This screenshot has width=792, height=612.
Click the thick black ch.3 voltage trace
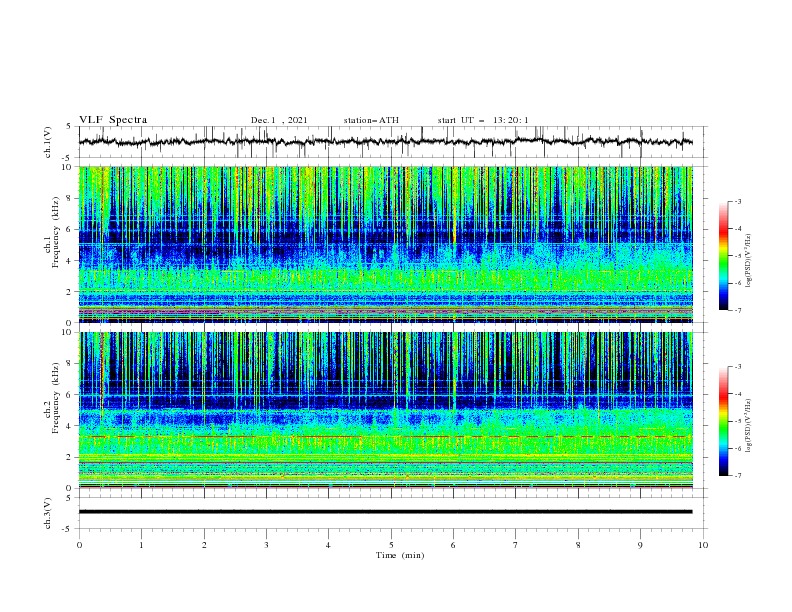(385, 512)
